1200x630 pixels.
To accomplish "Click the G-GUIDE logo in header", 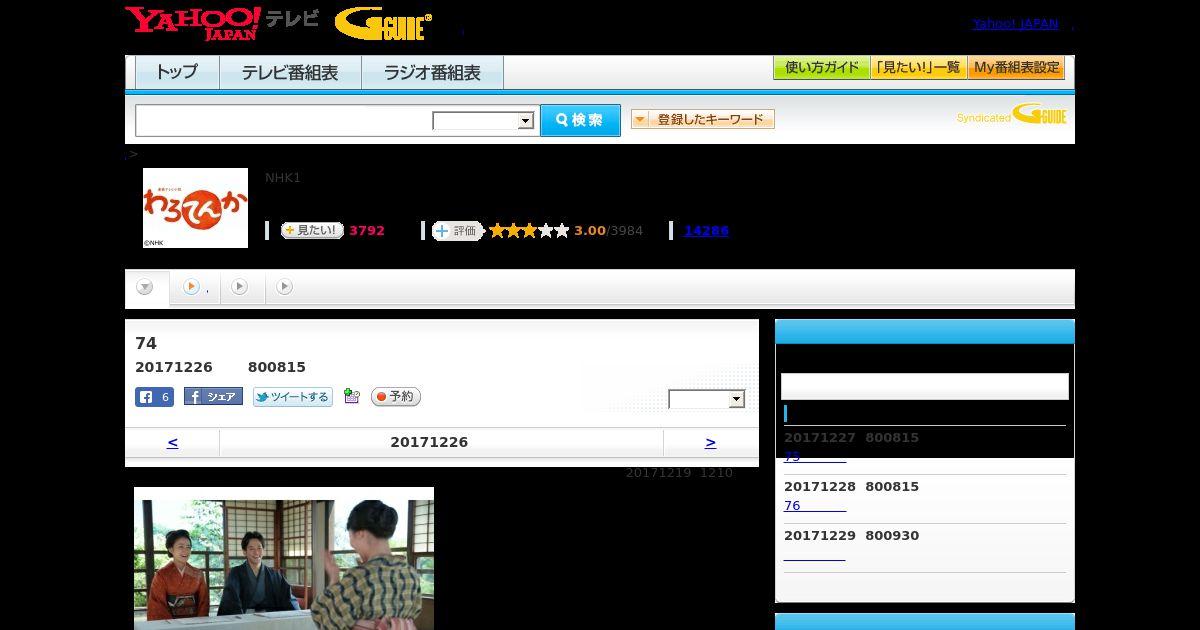I will [x=384, y=24].
